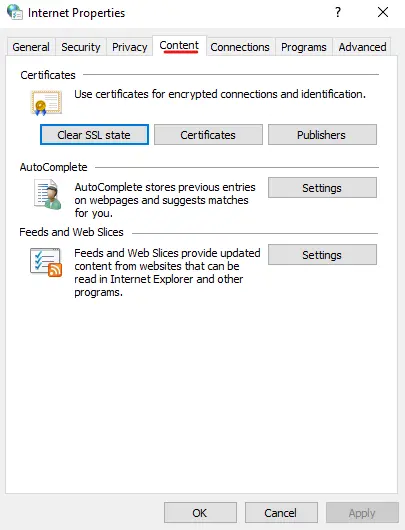This screenshot has width=405, height=530.
Task: Click the Cancel button
Action: click(281, 512)
